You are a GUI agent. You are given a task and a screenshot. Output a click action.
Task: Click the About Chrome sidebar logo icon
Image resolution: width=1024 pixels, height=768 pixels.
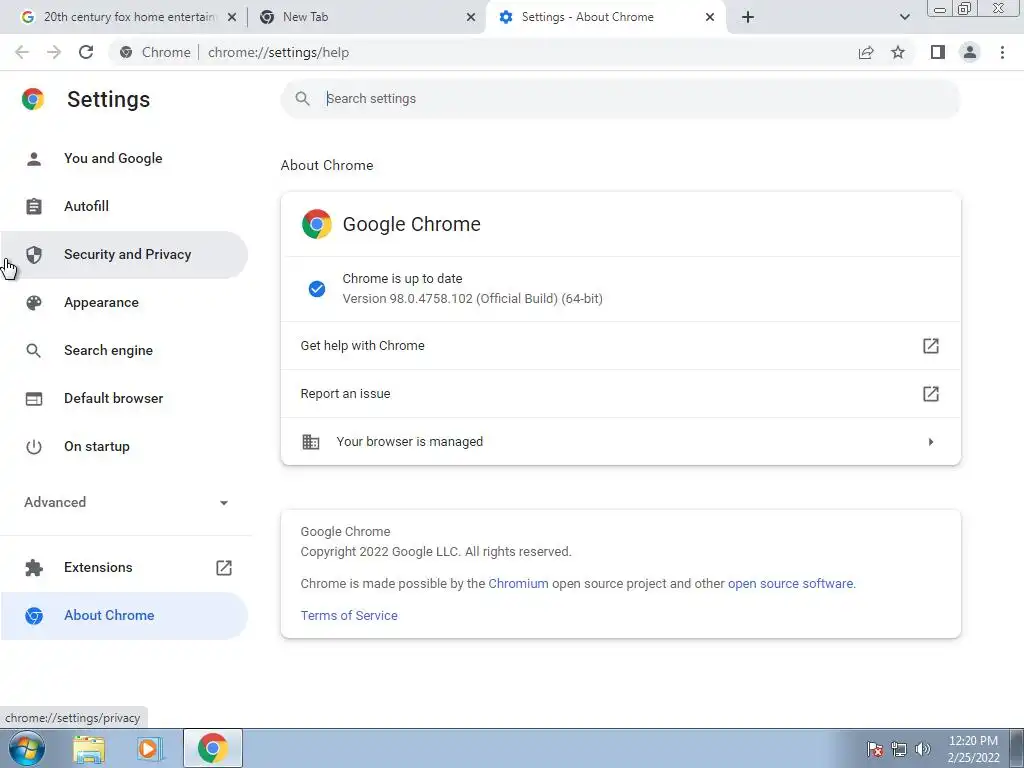point(34,616)
